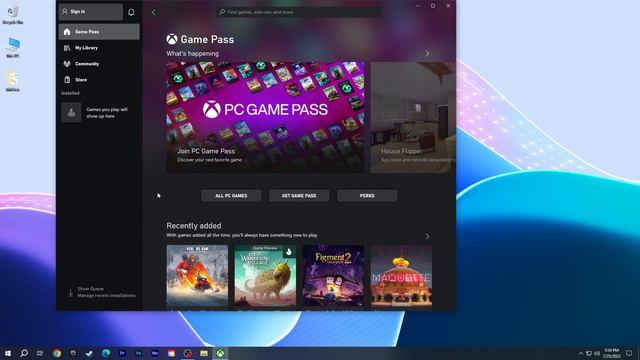Focus the Find games search field
Screen dimensions: 640x360
[299, 12]
